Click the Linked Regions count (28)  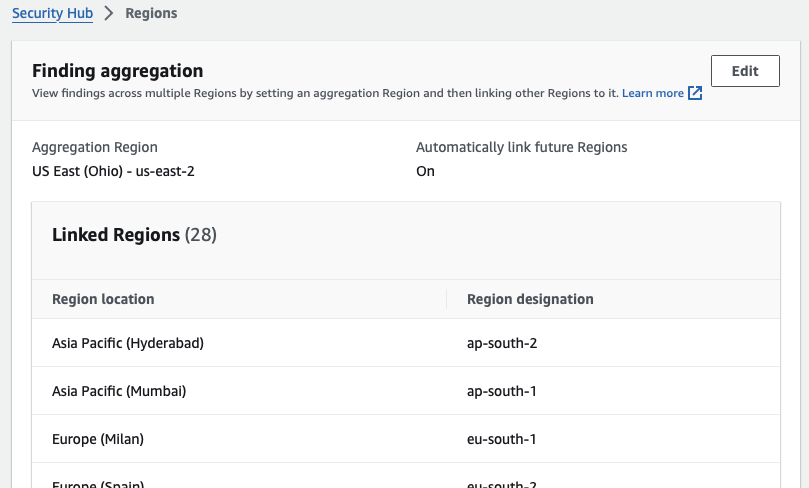pos(201,235)
